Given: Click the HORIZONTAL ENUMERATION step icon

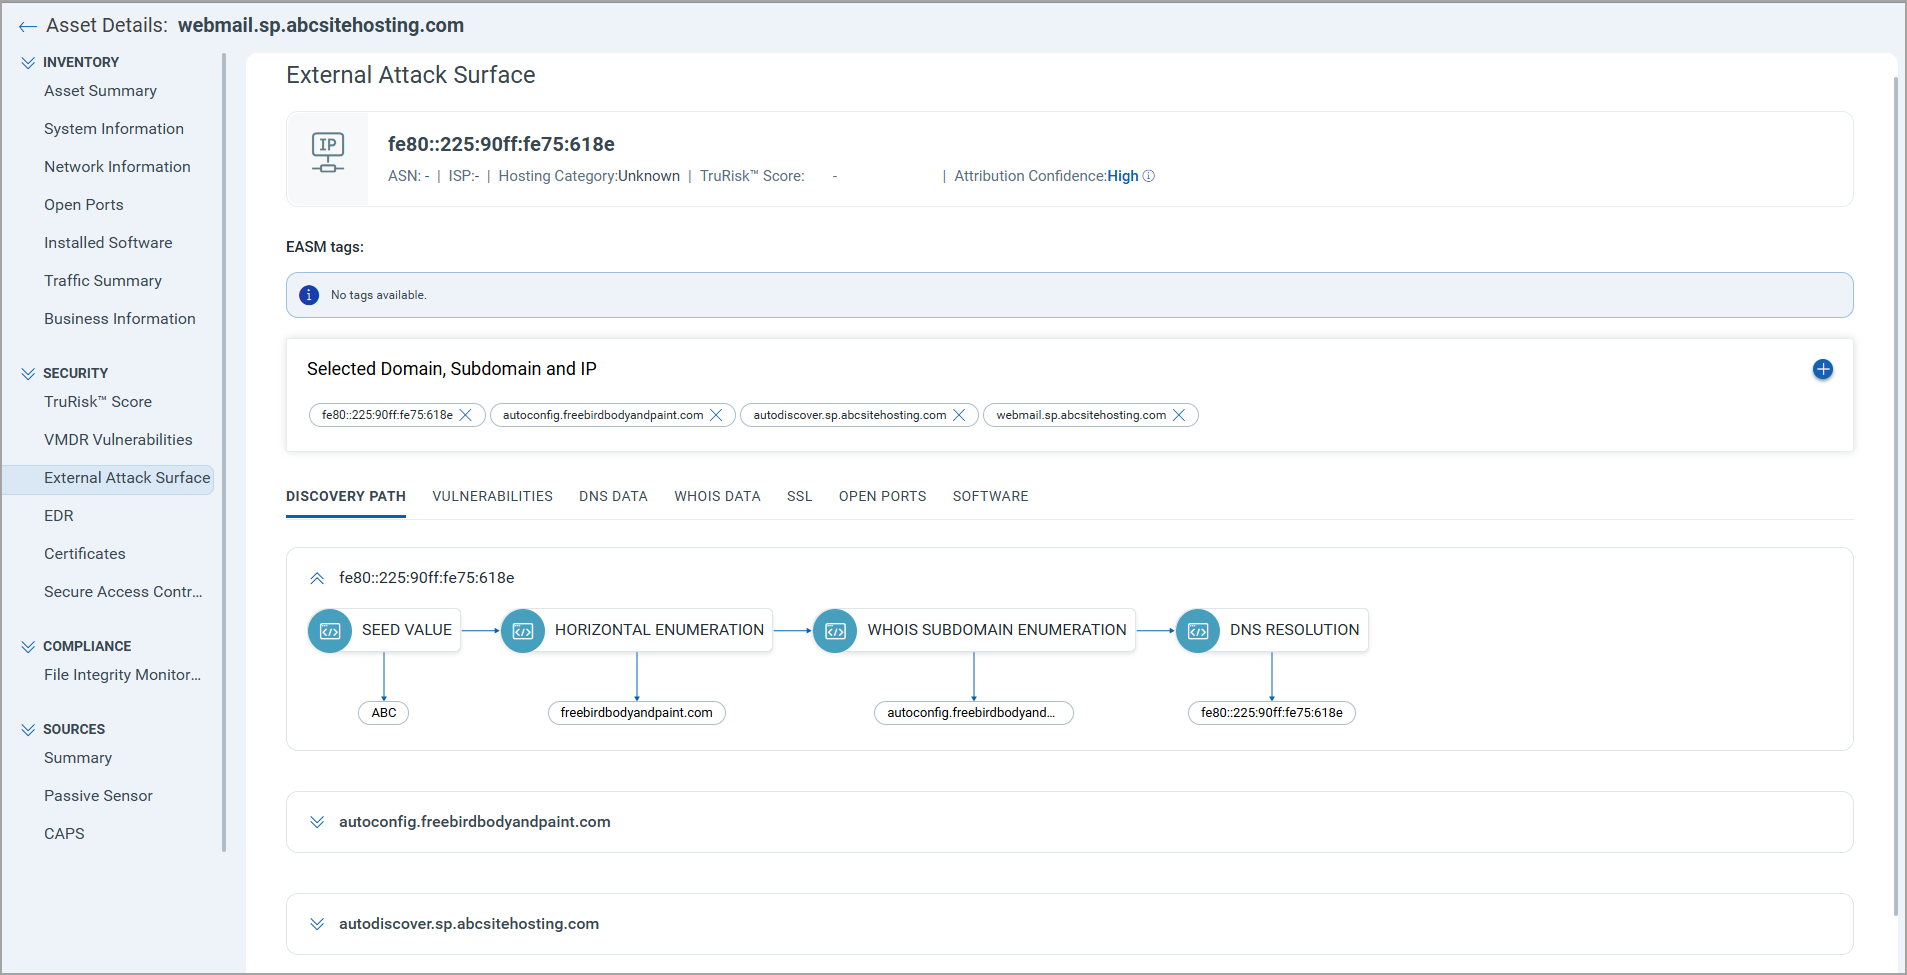Looking at the screenshot, I should pyautogui.click(x=523, y=631).
